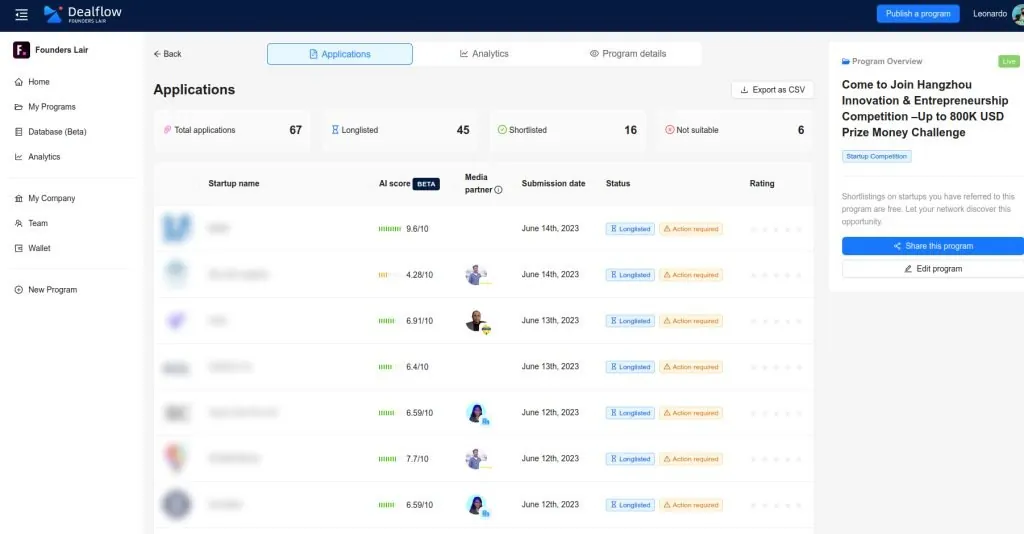
Task: Click Action required in 6.91/10 row
Action: click(x=691, y=321)
